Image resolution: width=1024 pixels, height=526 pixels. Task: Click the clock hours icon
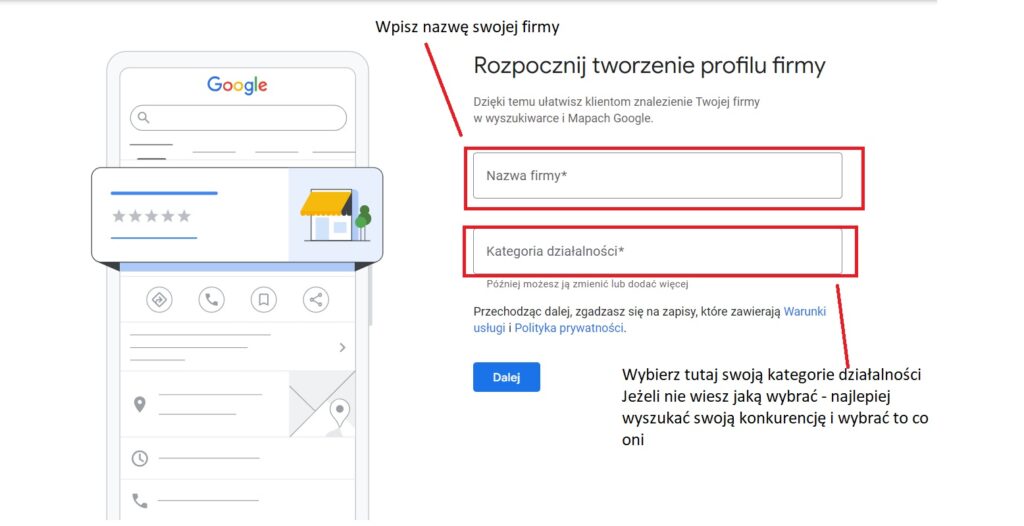[x=140, y=458]
